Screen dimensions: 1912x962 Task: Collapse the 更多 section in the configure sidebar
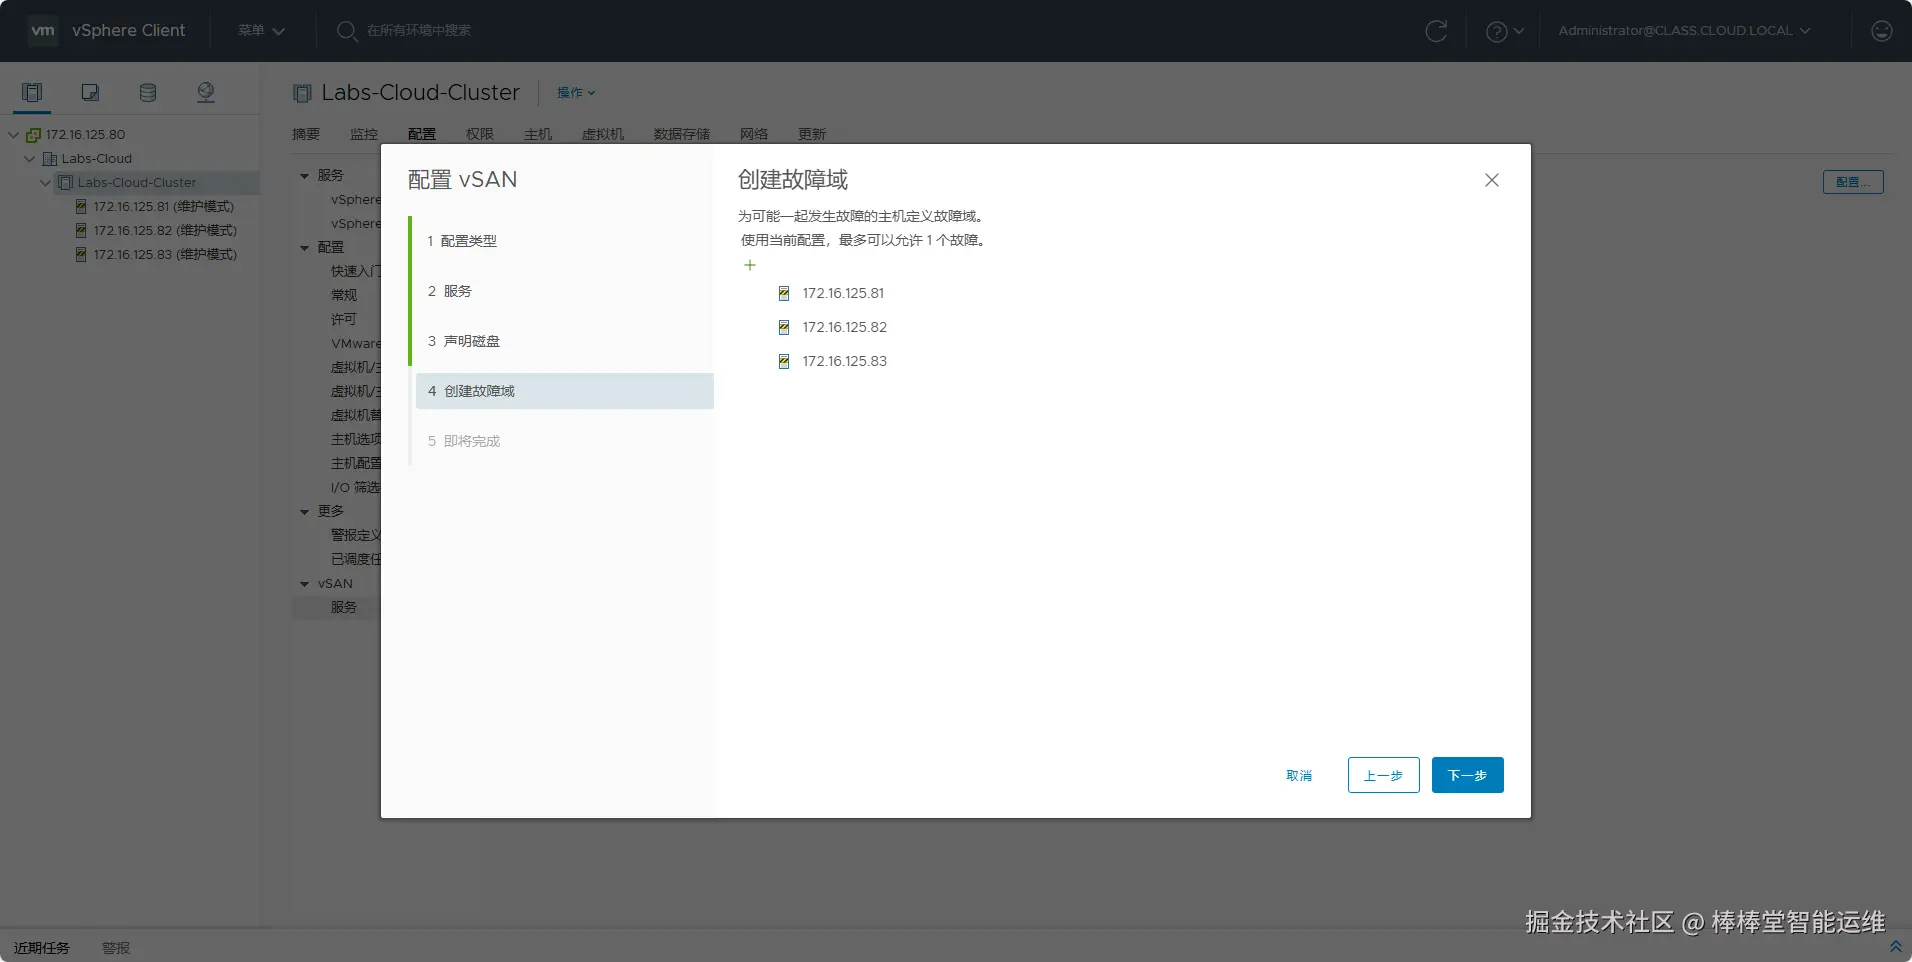(305, 512)
